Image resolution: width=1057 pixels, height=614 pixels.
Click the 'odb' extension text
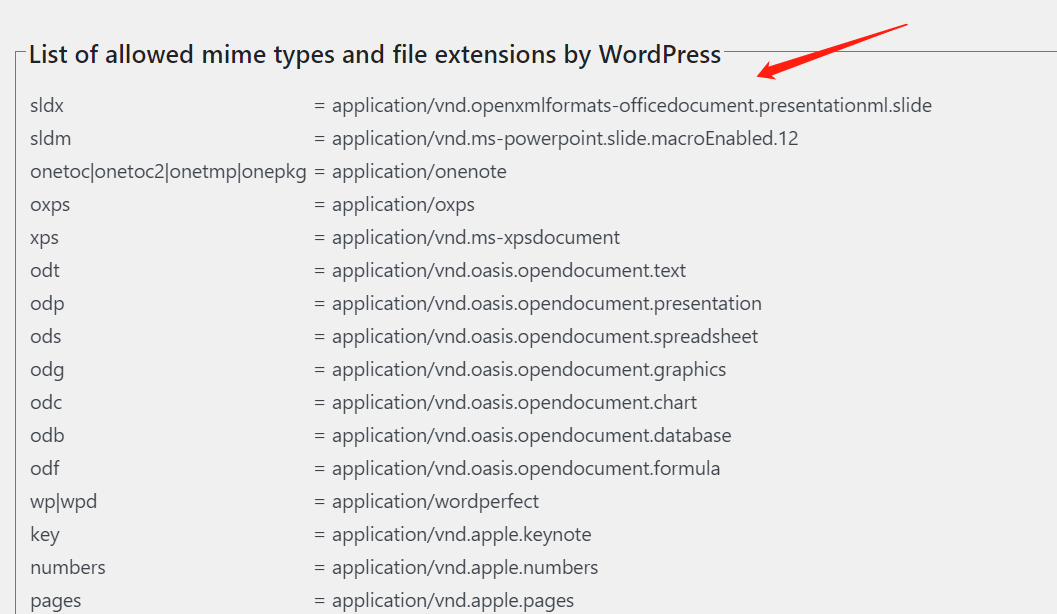pyautogui.click(x=47, y=436)
